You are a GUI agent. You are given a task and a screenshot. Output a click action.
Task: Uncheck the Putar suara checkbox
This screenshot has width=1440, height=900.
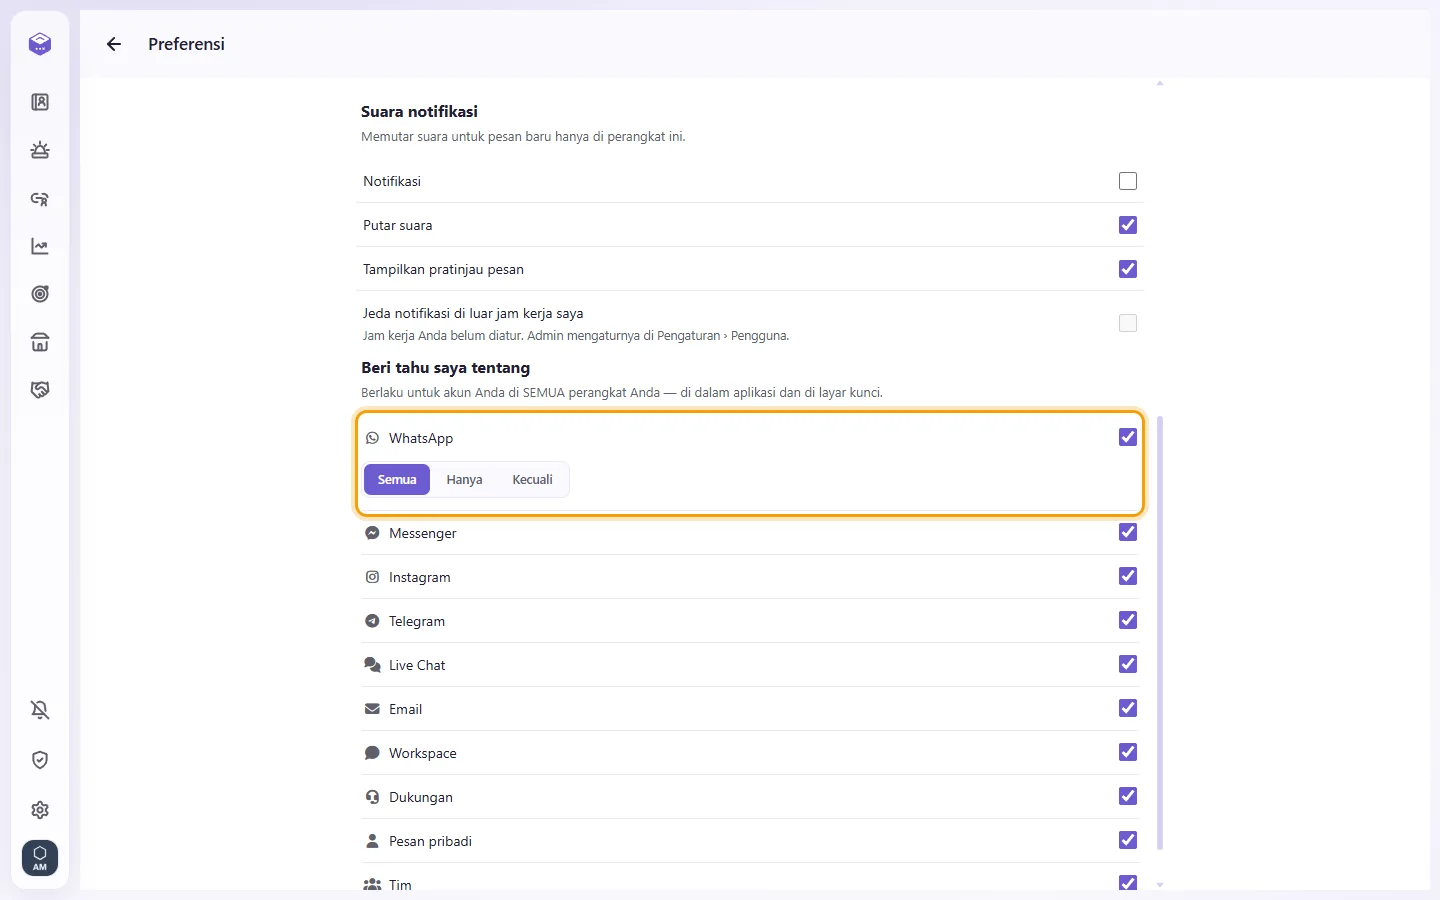(x=1128, y=225)
